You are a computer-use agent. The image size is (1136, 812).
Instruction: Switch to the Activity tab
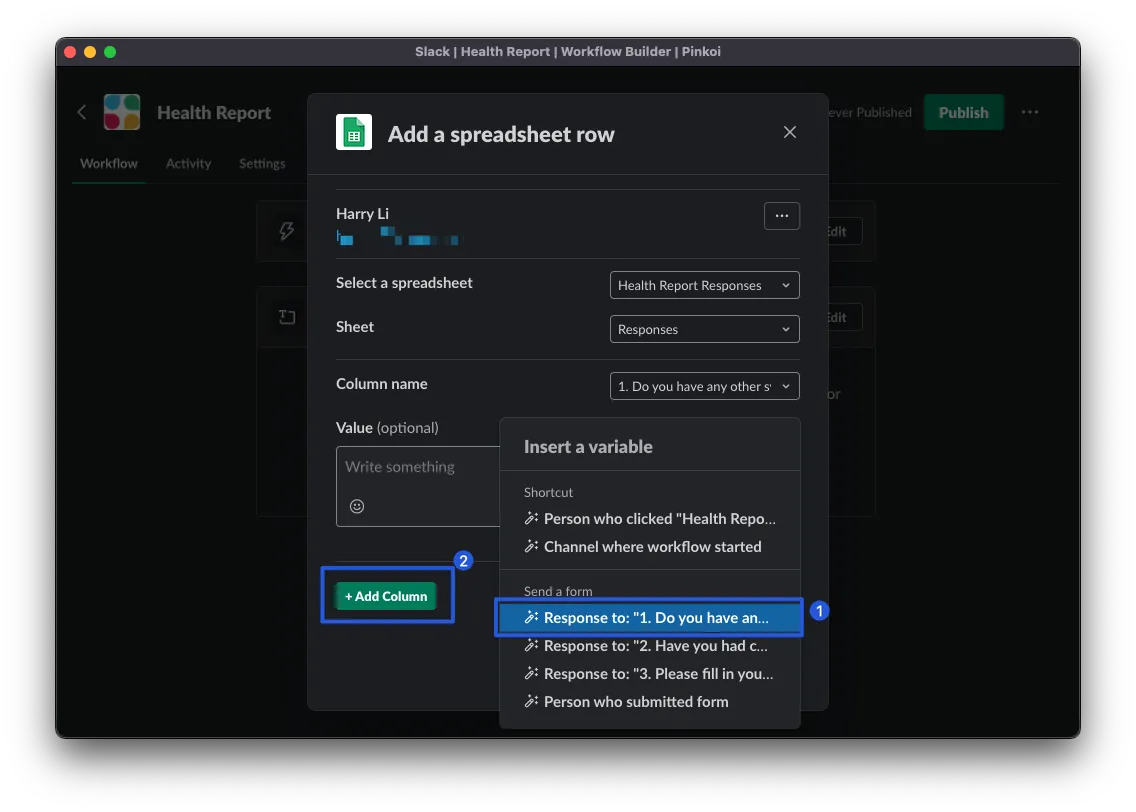point(188,164)
